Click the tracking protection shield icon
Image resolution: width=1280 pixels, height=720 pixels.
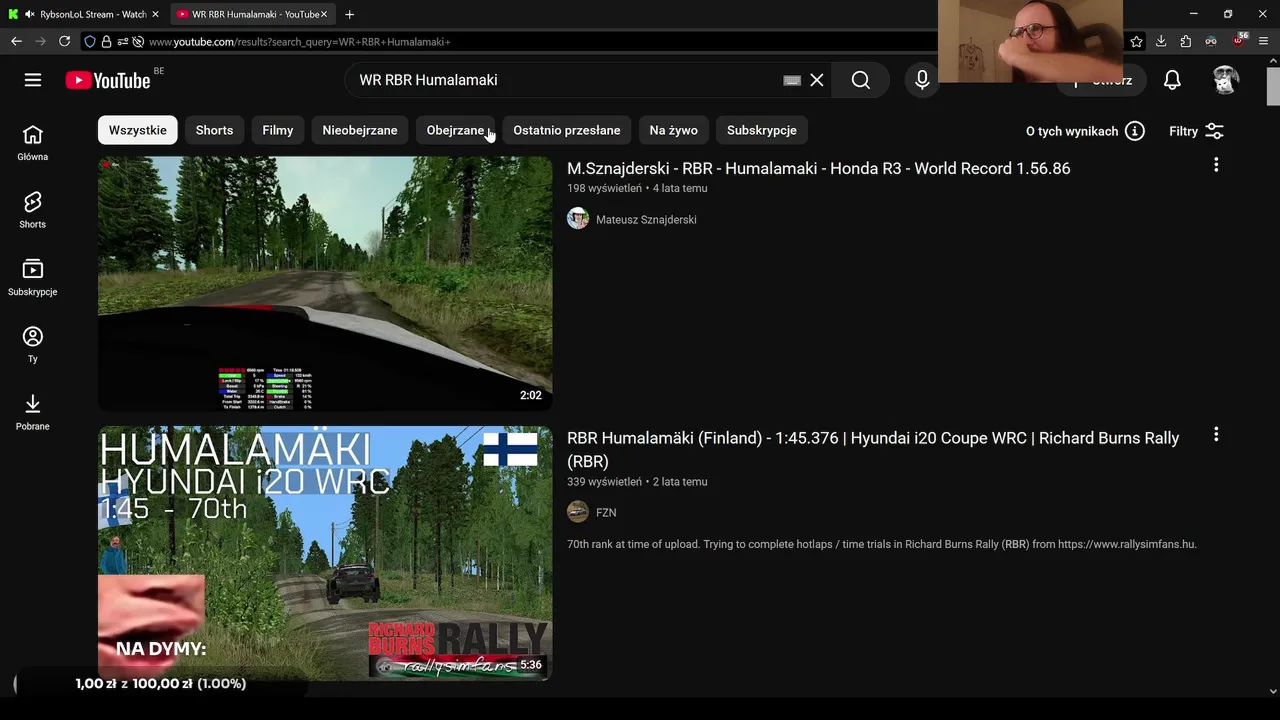pos(90,41)
